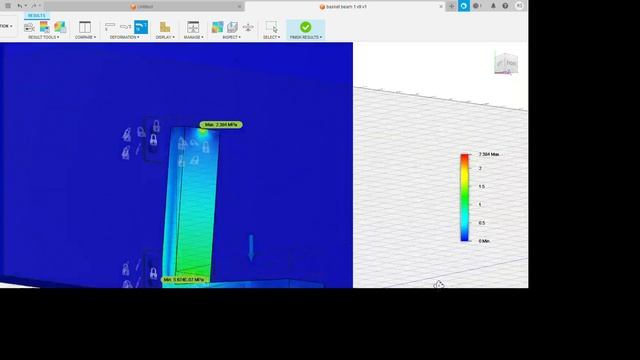Screen dimensions: 640x360
Task: Click the striped color bands Result Tools icon
Action: pos(44,27)
